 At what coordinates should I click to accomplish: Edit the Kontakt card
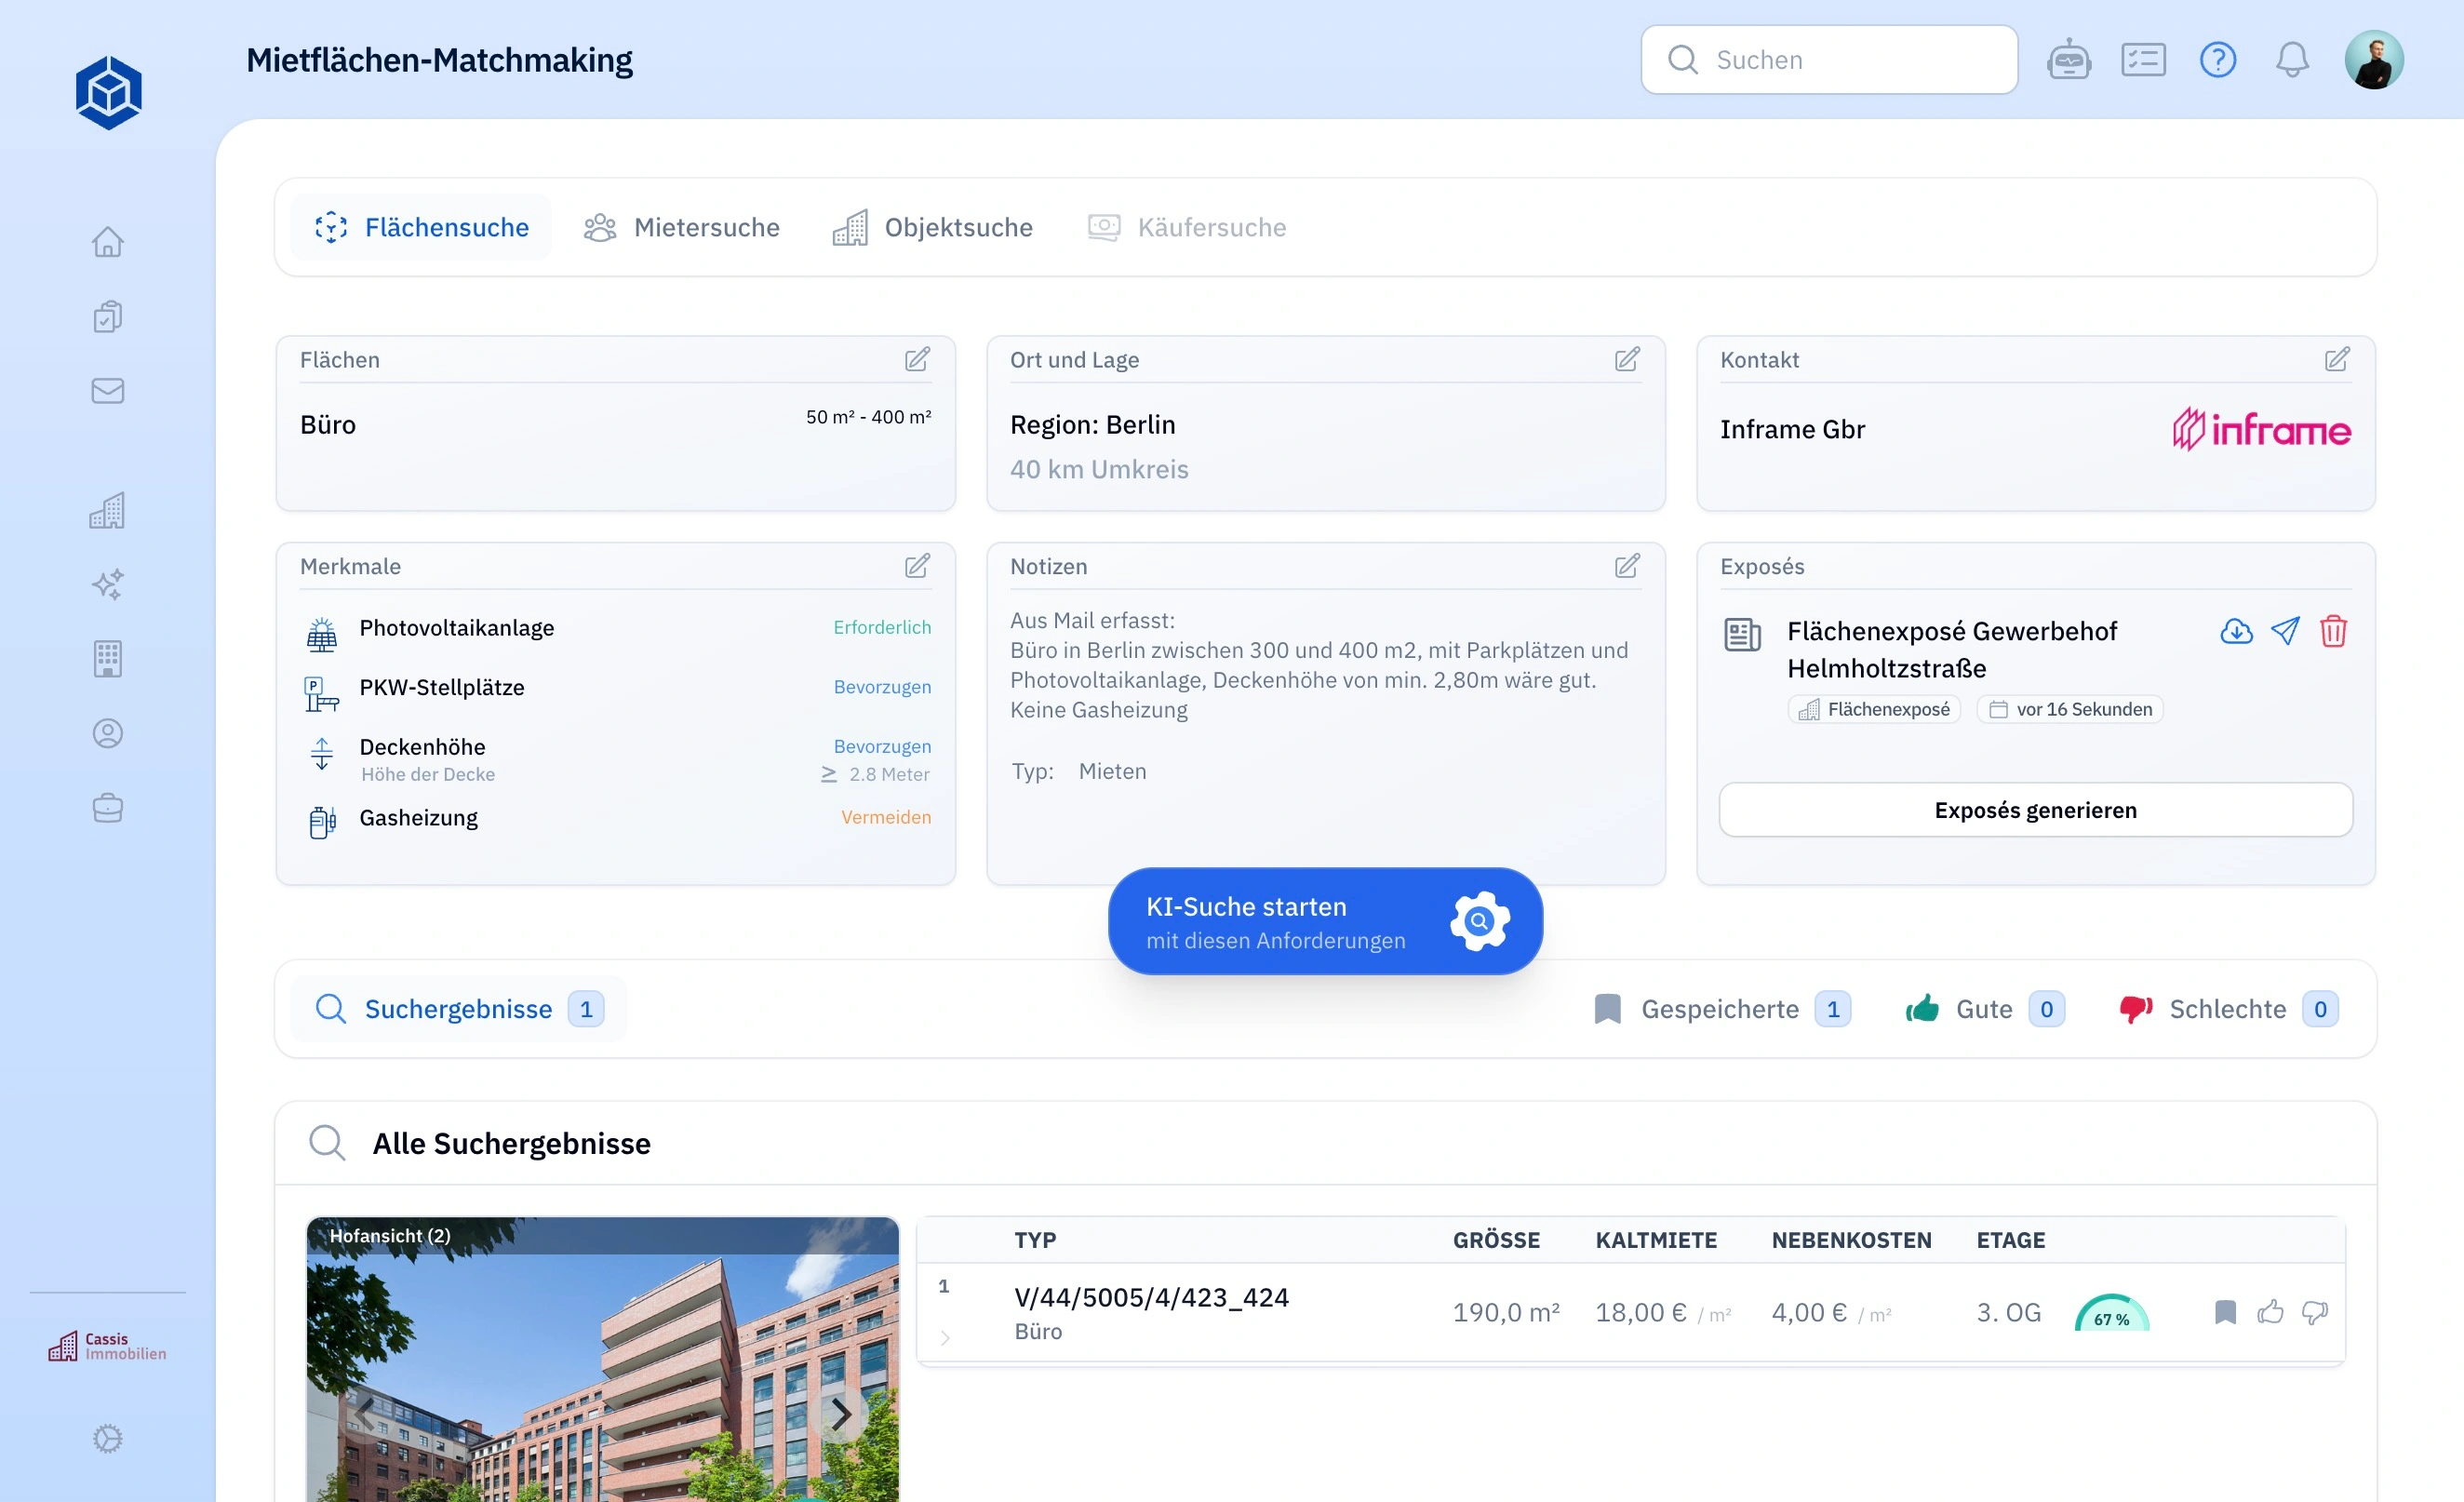click(2338, 360)
